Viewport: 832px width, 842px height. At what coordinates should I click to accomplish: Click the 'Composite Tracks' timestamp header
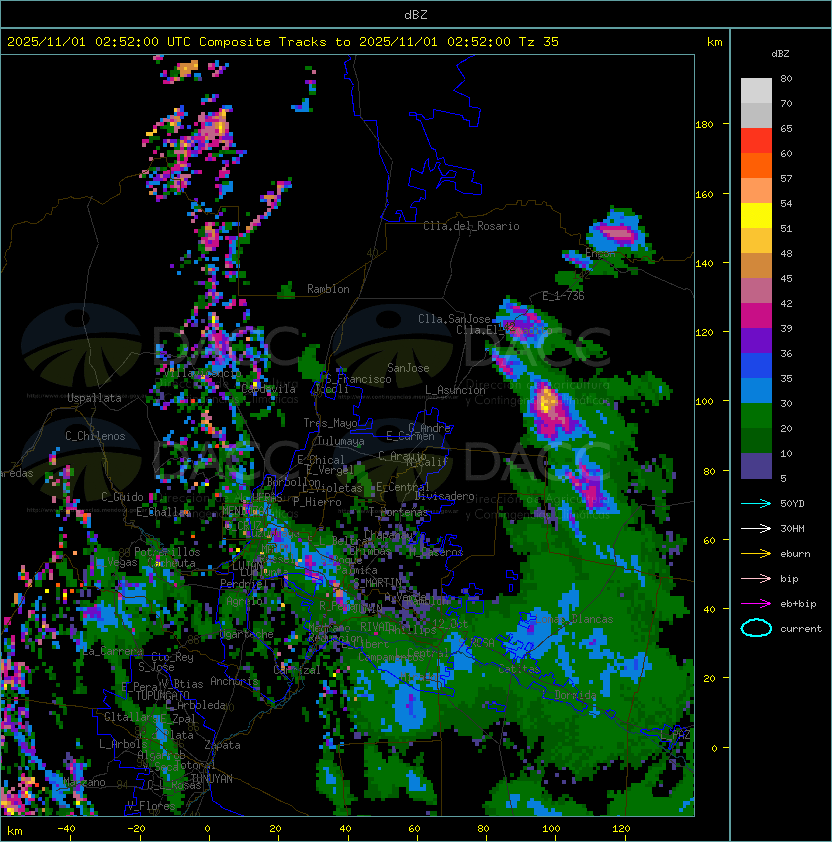283,42
